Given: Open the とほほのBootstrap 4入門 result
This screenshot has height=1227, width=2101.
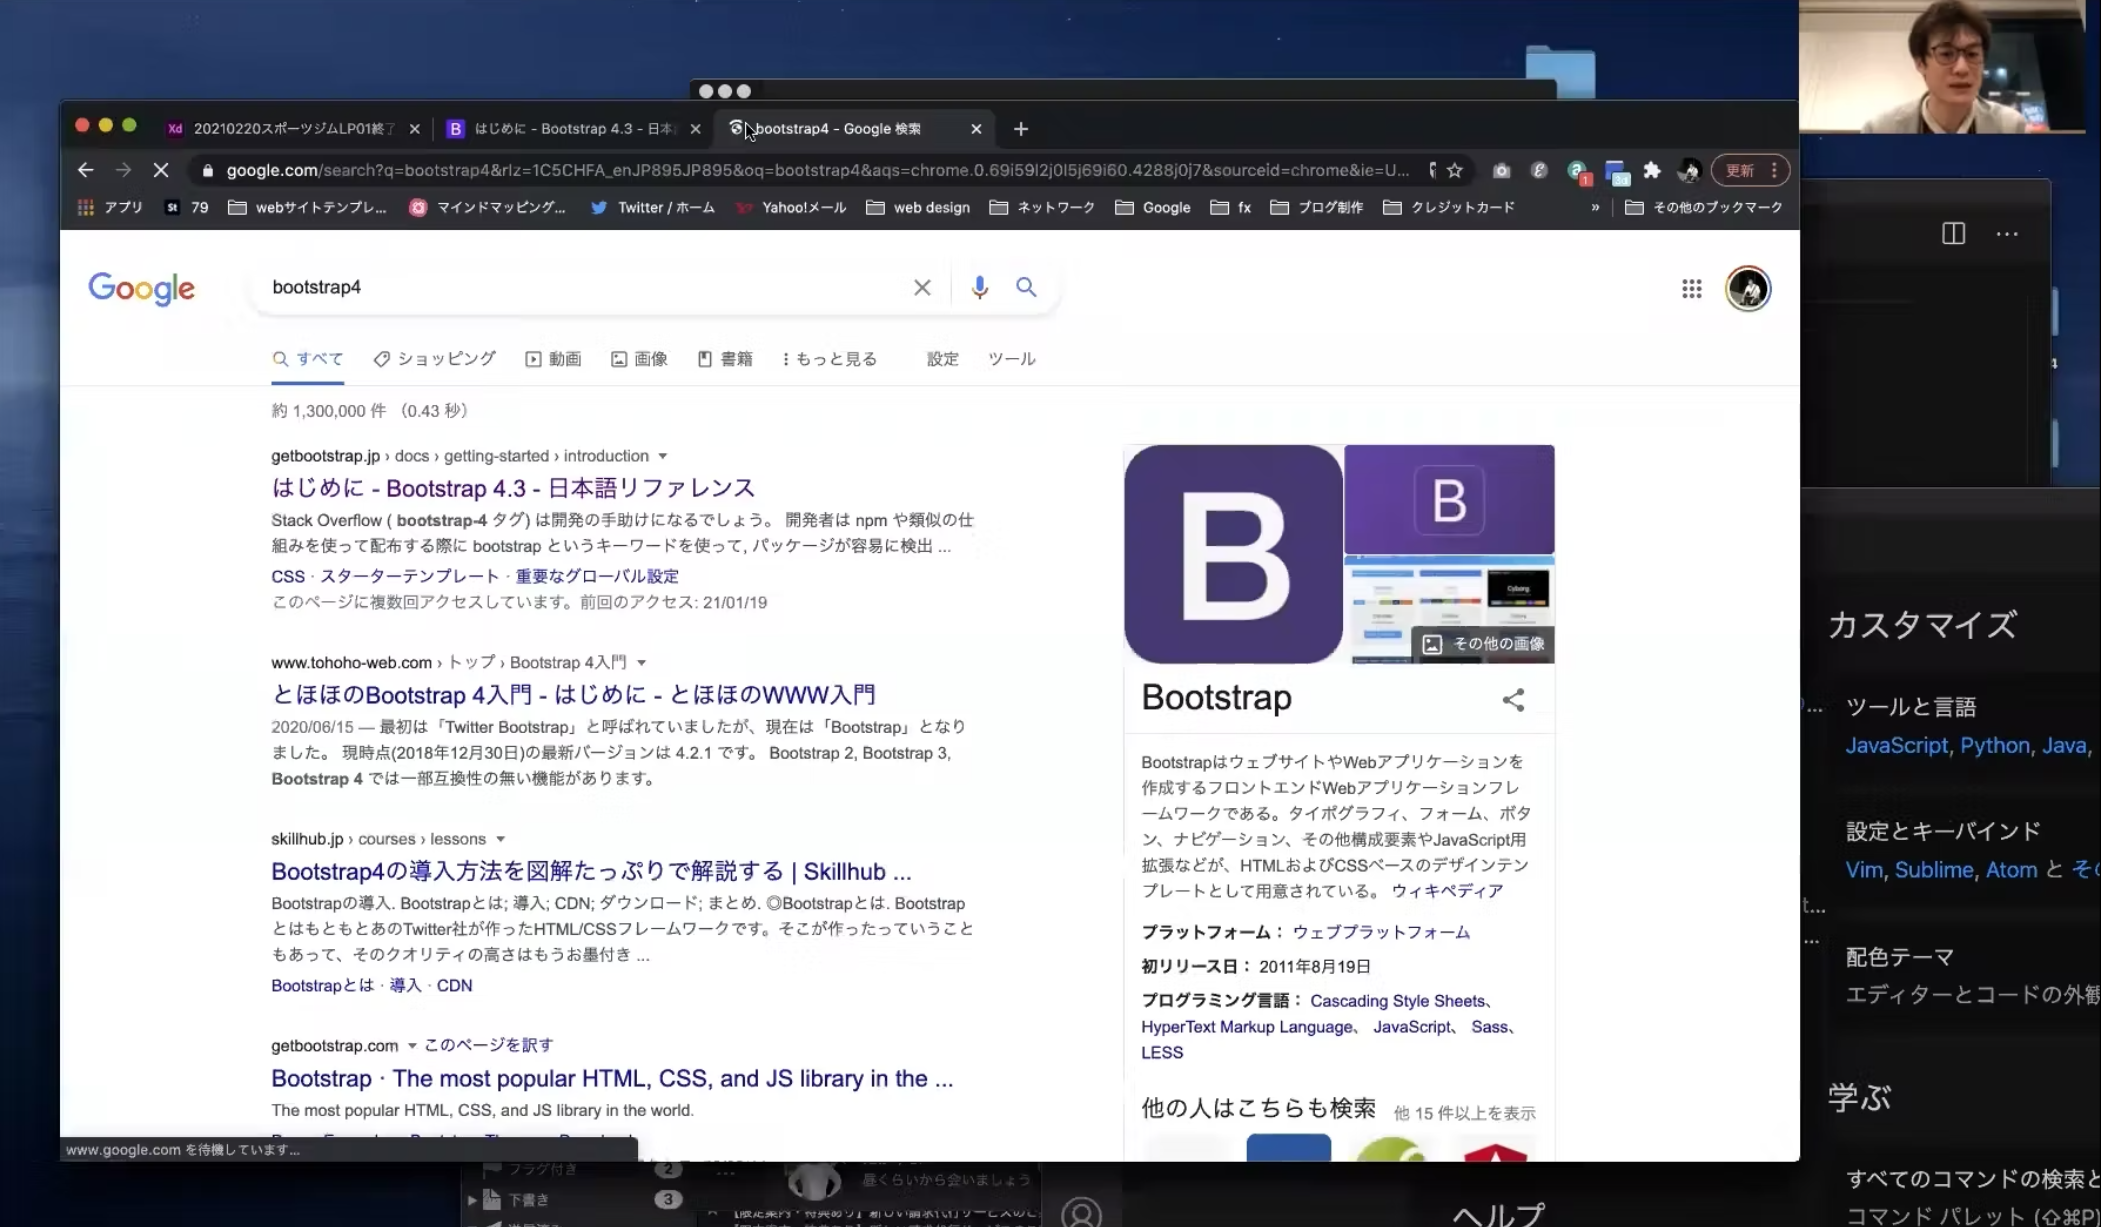Looking at the screenshot, I should click(573, 695).
